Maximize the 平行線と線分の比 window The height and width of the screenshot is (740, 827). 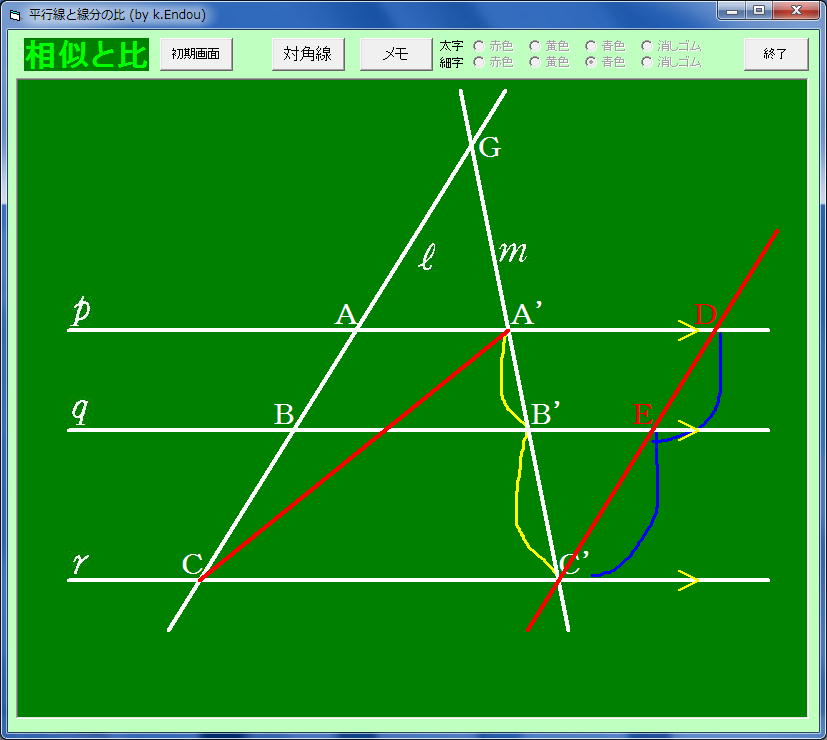pyautogui.click(x=759, y=11)
